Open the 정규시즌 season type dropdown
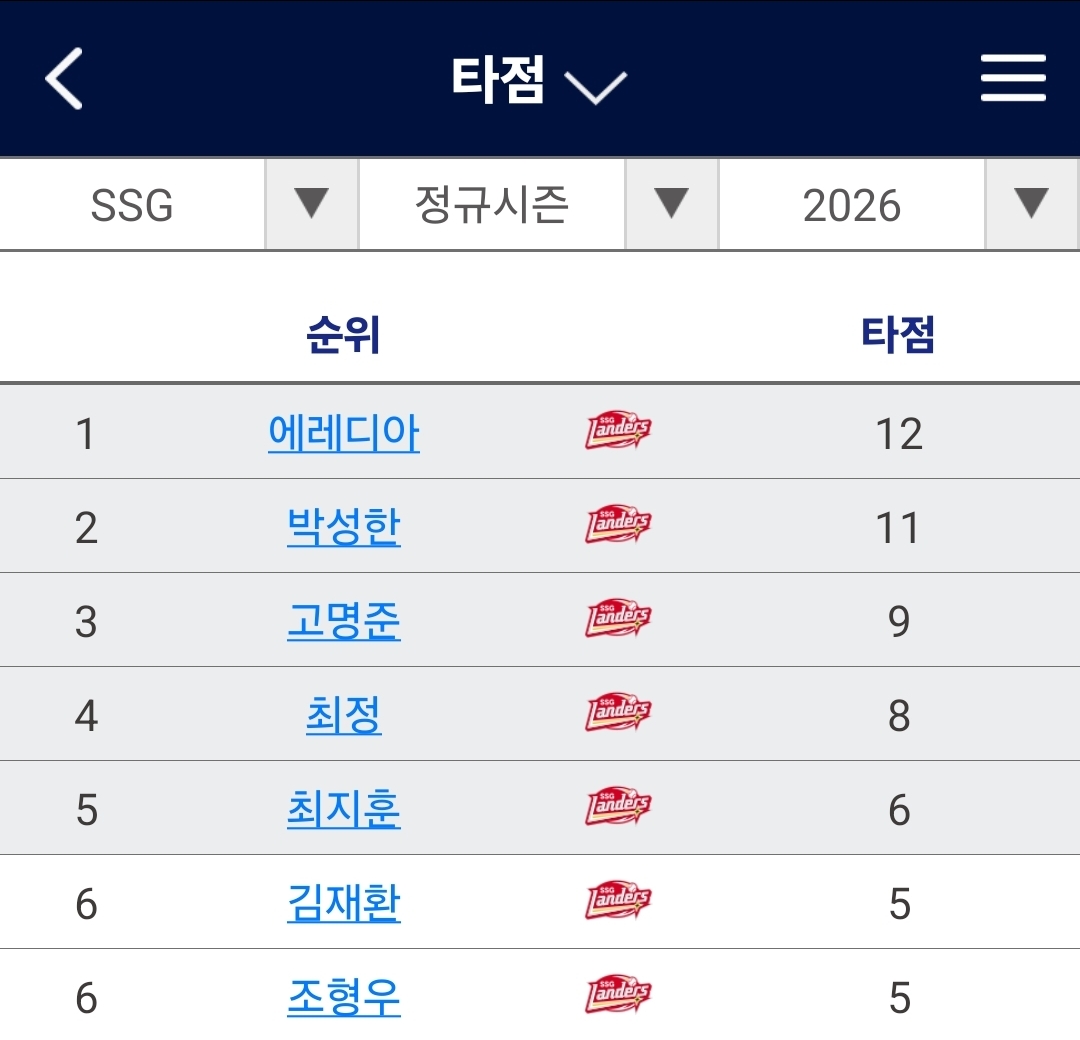 538,205
